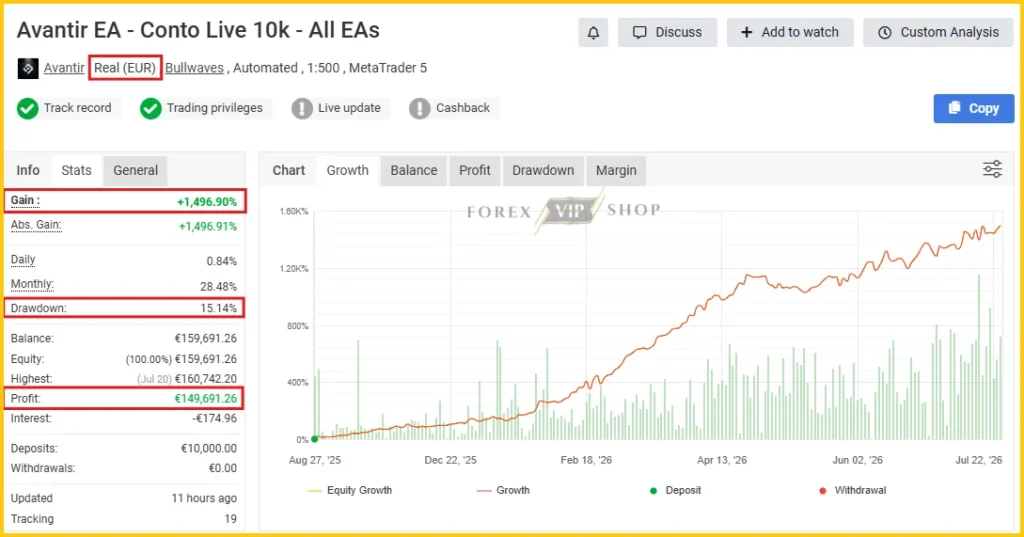Click the Abs. Gain label
This screenshot has height=537, width=1024.
pos(36,225)
